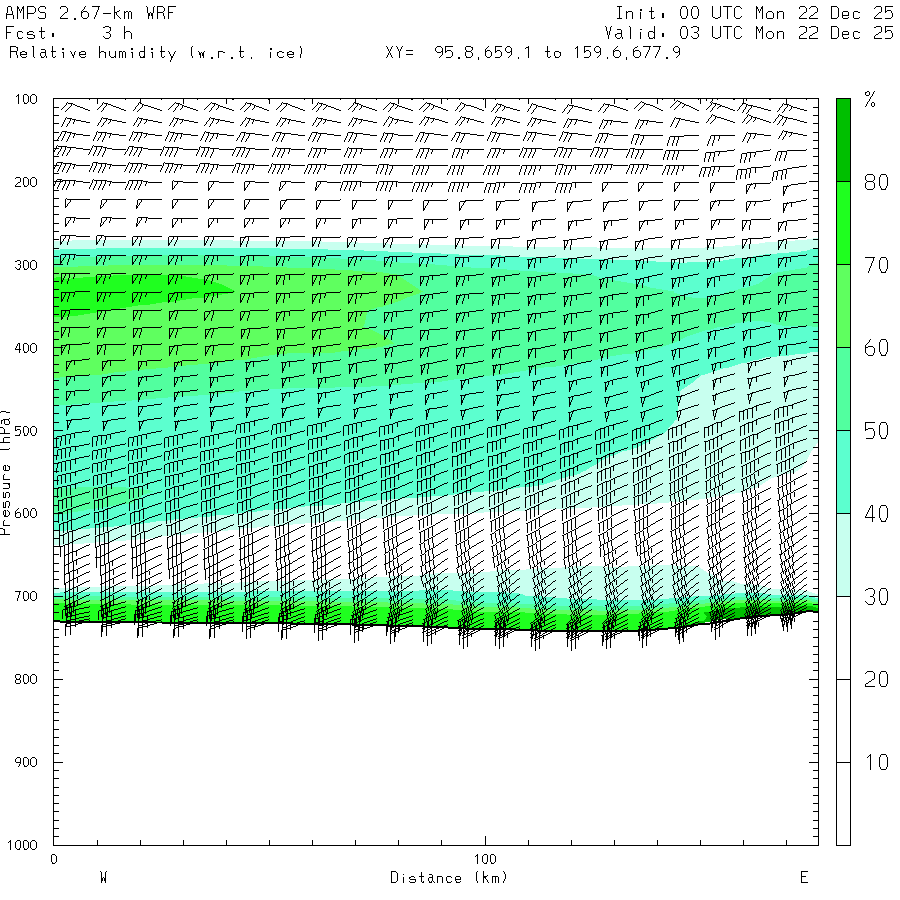900x900 pixels.
Task: Click the colorbar '30' value label
Action: pos(876,597)
